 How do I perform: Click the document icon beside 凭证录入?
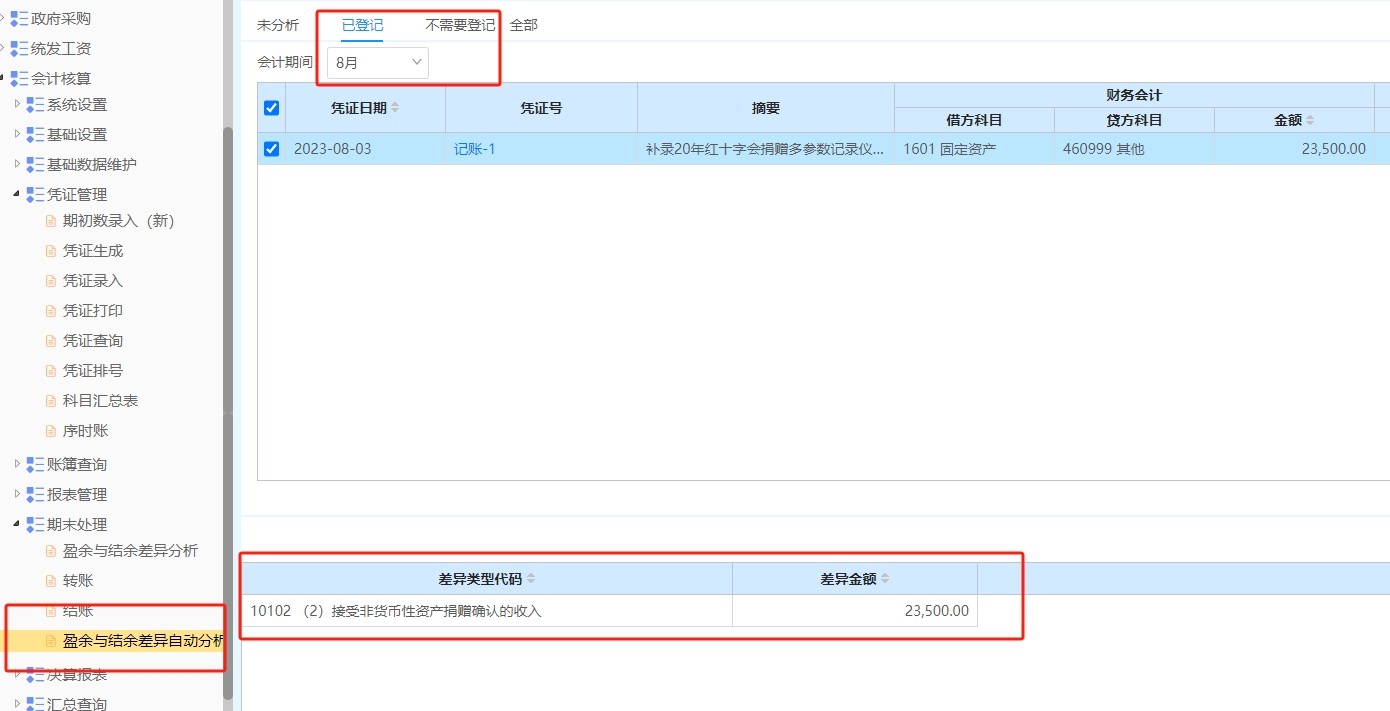51,281
